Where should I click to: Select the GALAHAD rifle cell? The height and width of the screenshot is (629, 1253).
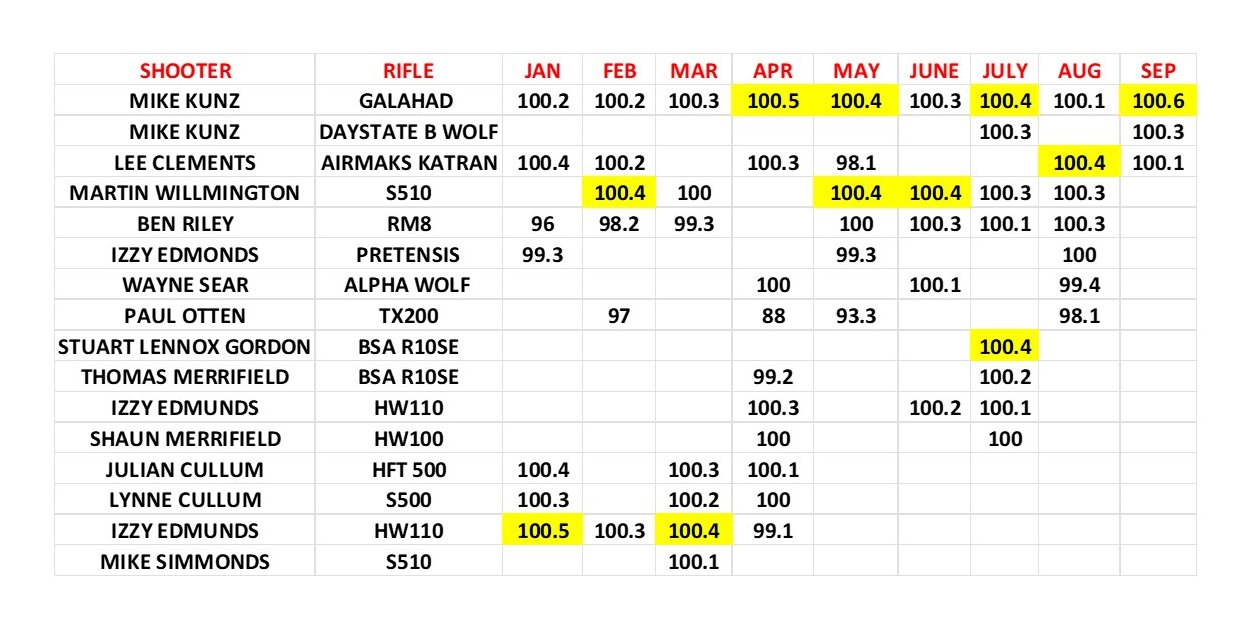408,101
